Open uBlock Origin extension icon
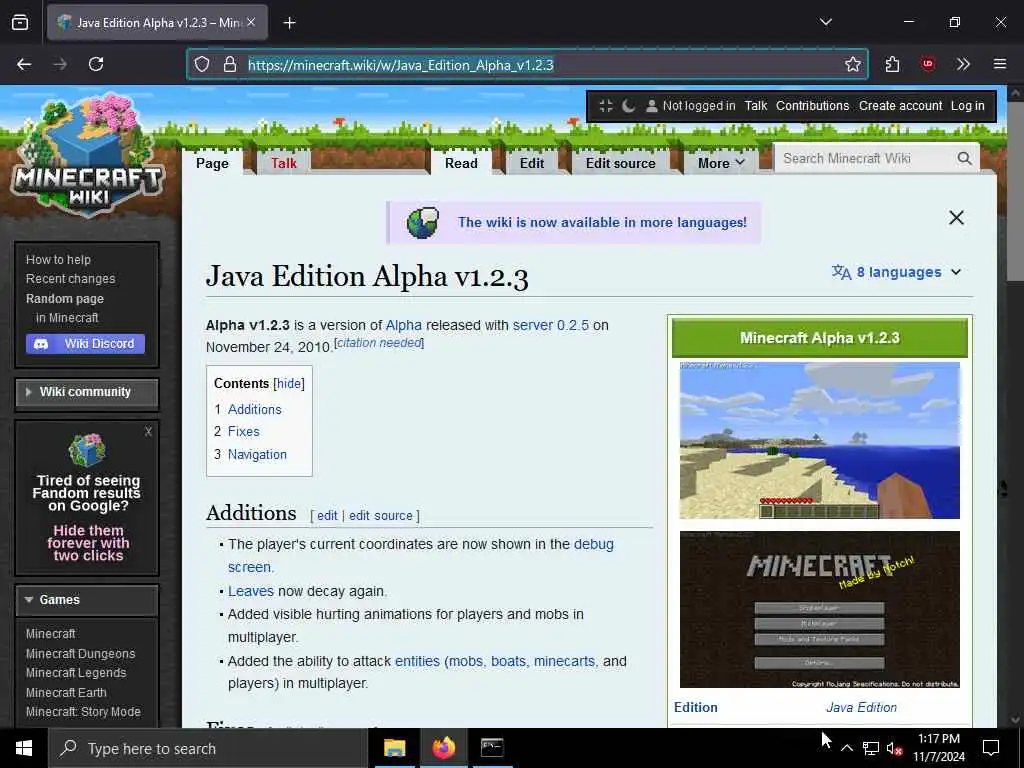This screenshot has width=1024, height=768. coord(927,64)
